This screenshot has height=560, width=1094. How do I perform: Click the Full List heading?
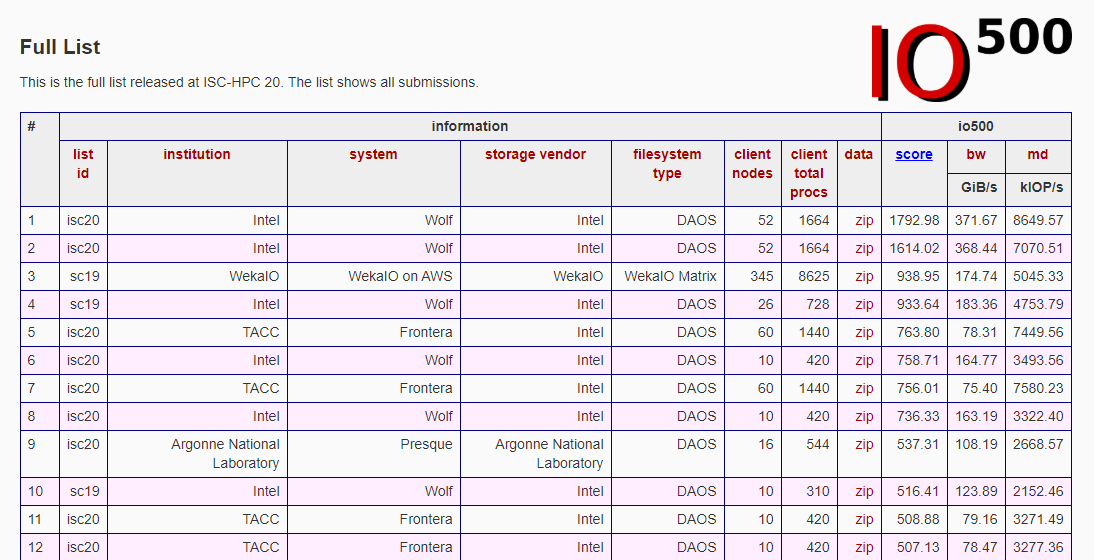(x=60, y=47)
